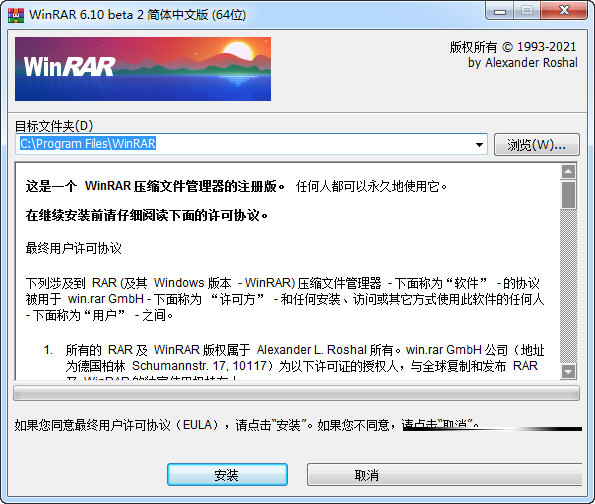
Task: Click the Cancel (取消) button
Action: tap(444, 474)
